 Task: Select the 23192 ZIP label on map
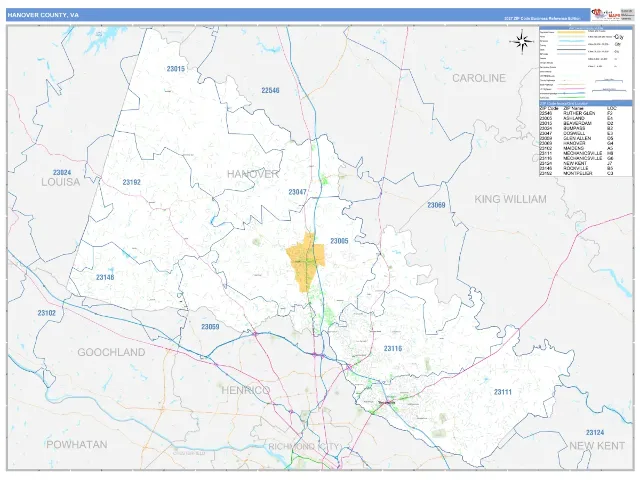coord(131,182)
